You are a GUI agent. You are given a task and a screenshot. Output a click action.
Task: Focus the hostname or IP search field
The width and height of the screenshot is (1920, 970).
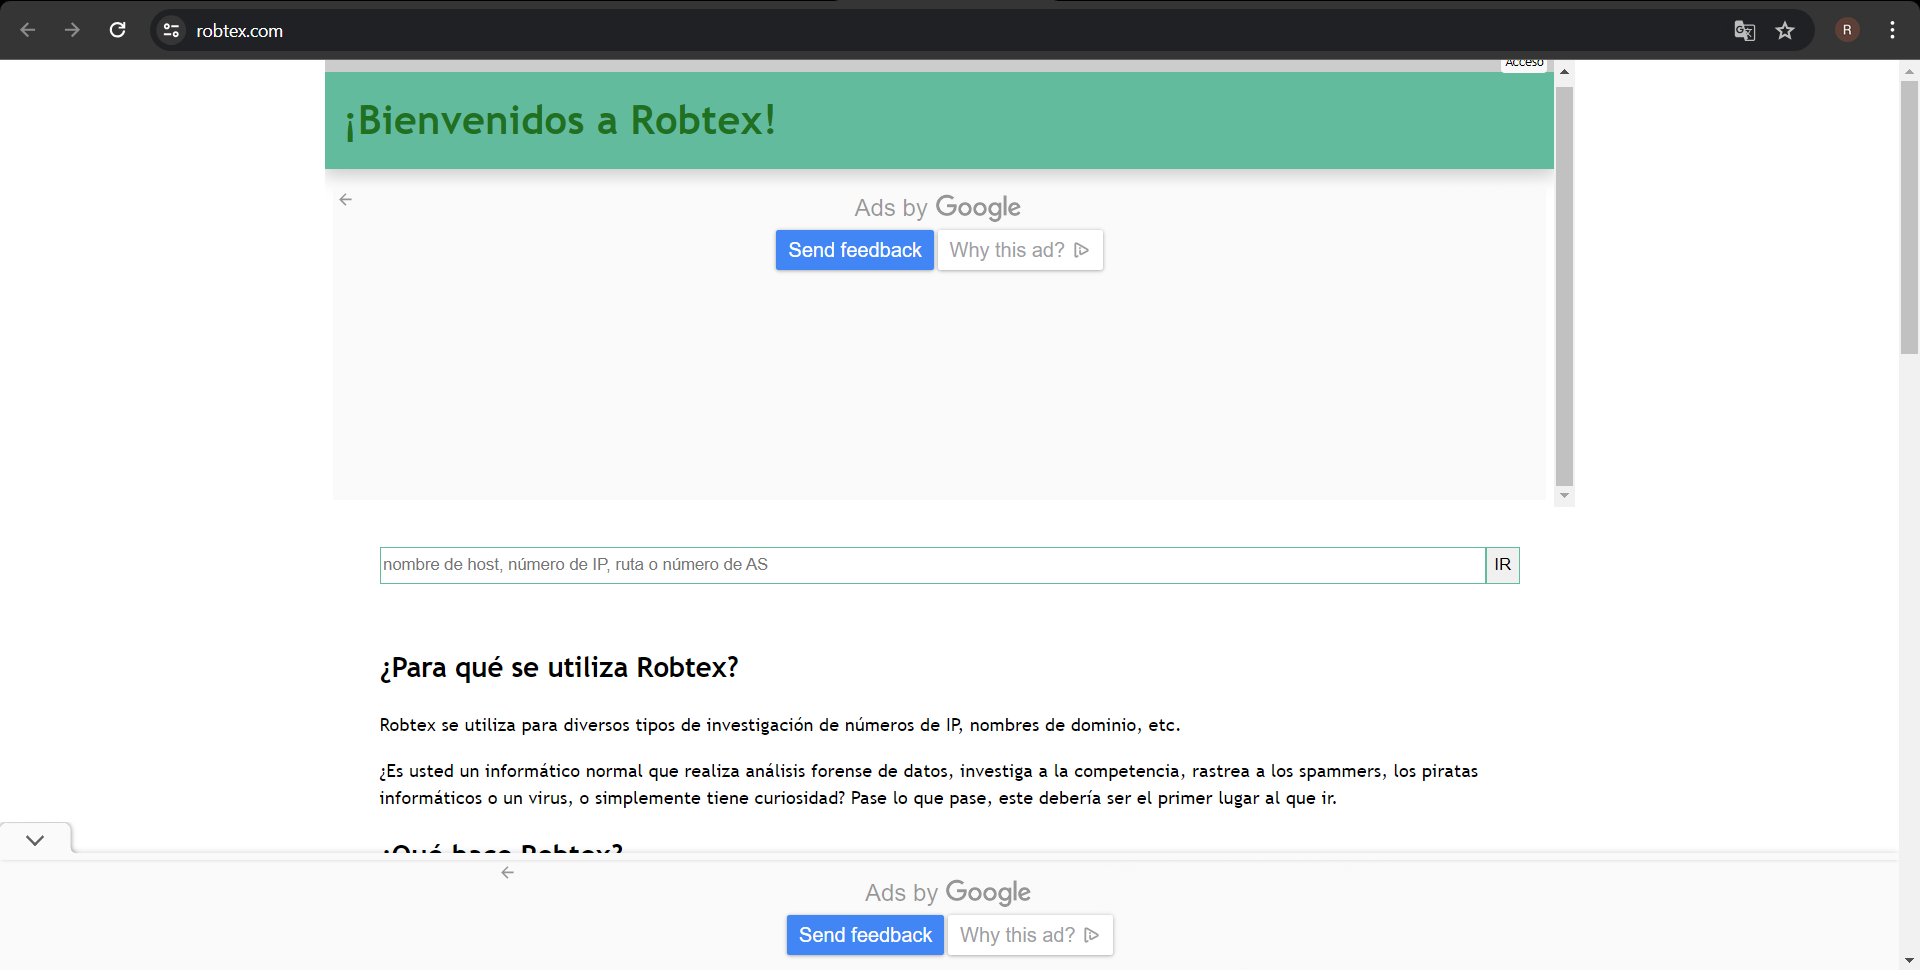932,565
